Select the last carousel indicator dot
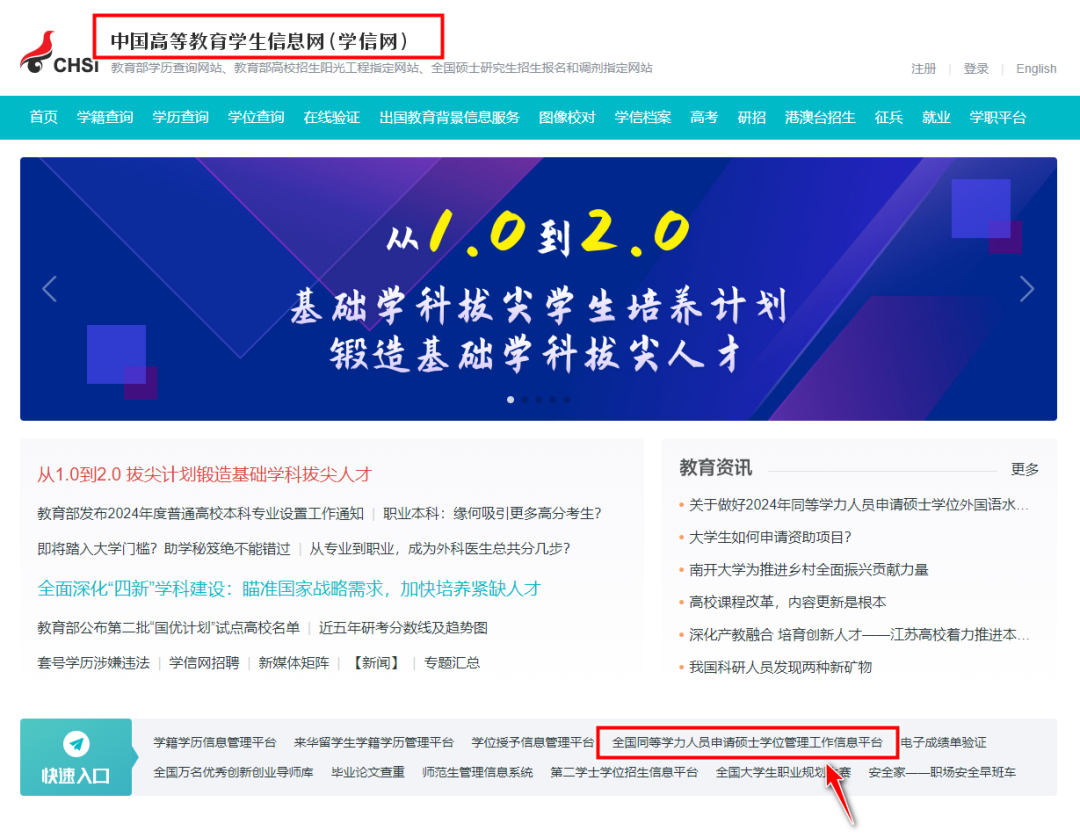 (x=567, y=399)
